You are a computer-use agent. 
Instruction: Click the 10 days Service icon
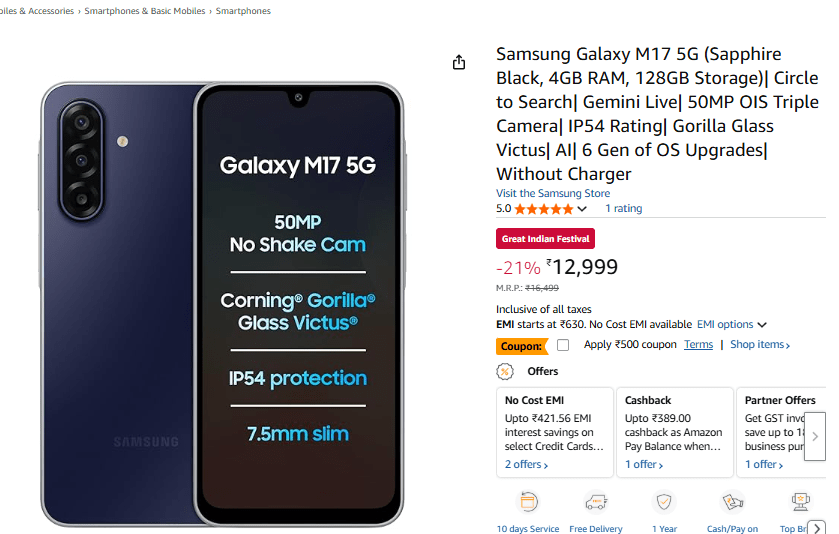tap(529, 502)
